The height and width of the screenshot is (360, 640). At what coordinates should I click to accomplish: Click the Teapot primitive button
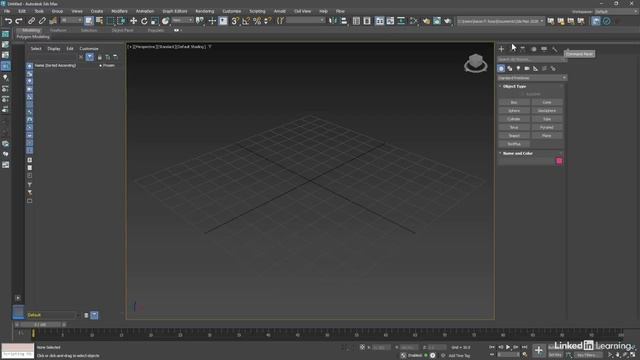pos(514,136)
